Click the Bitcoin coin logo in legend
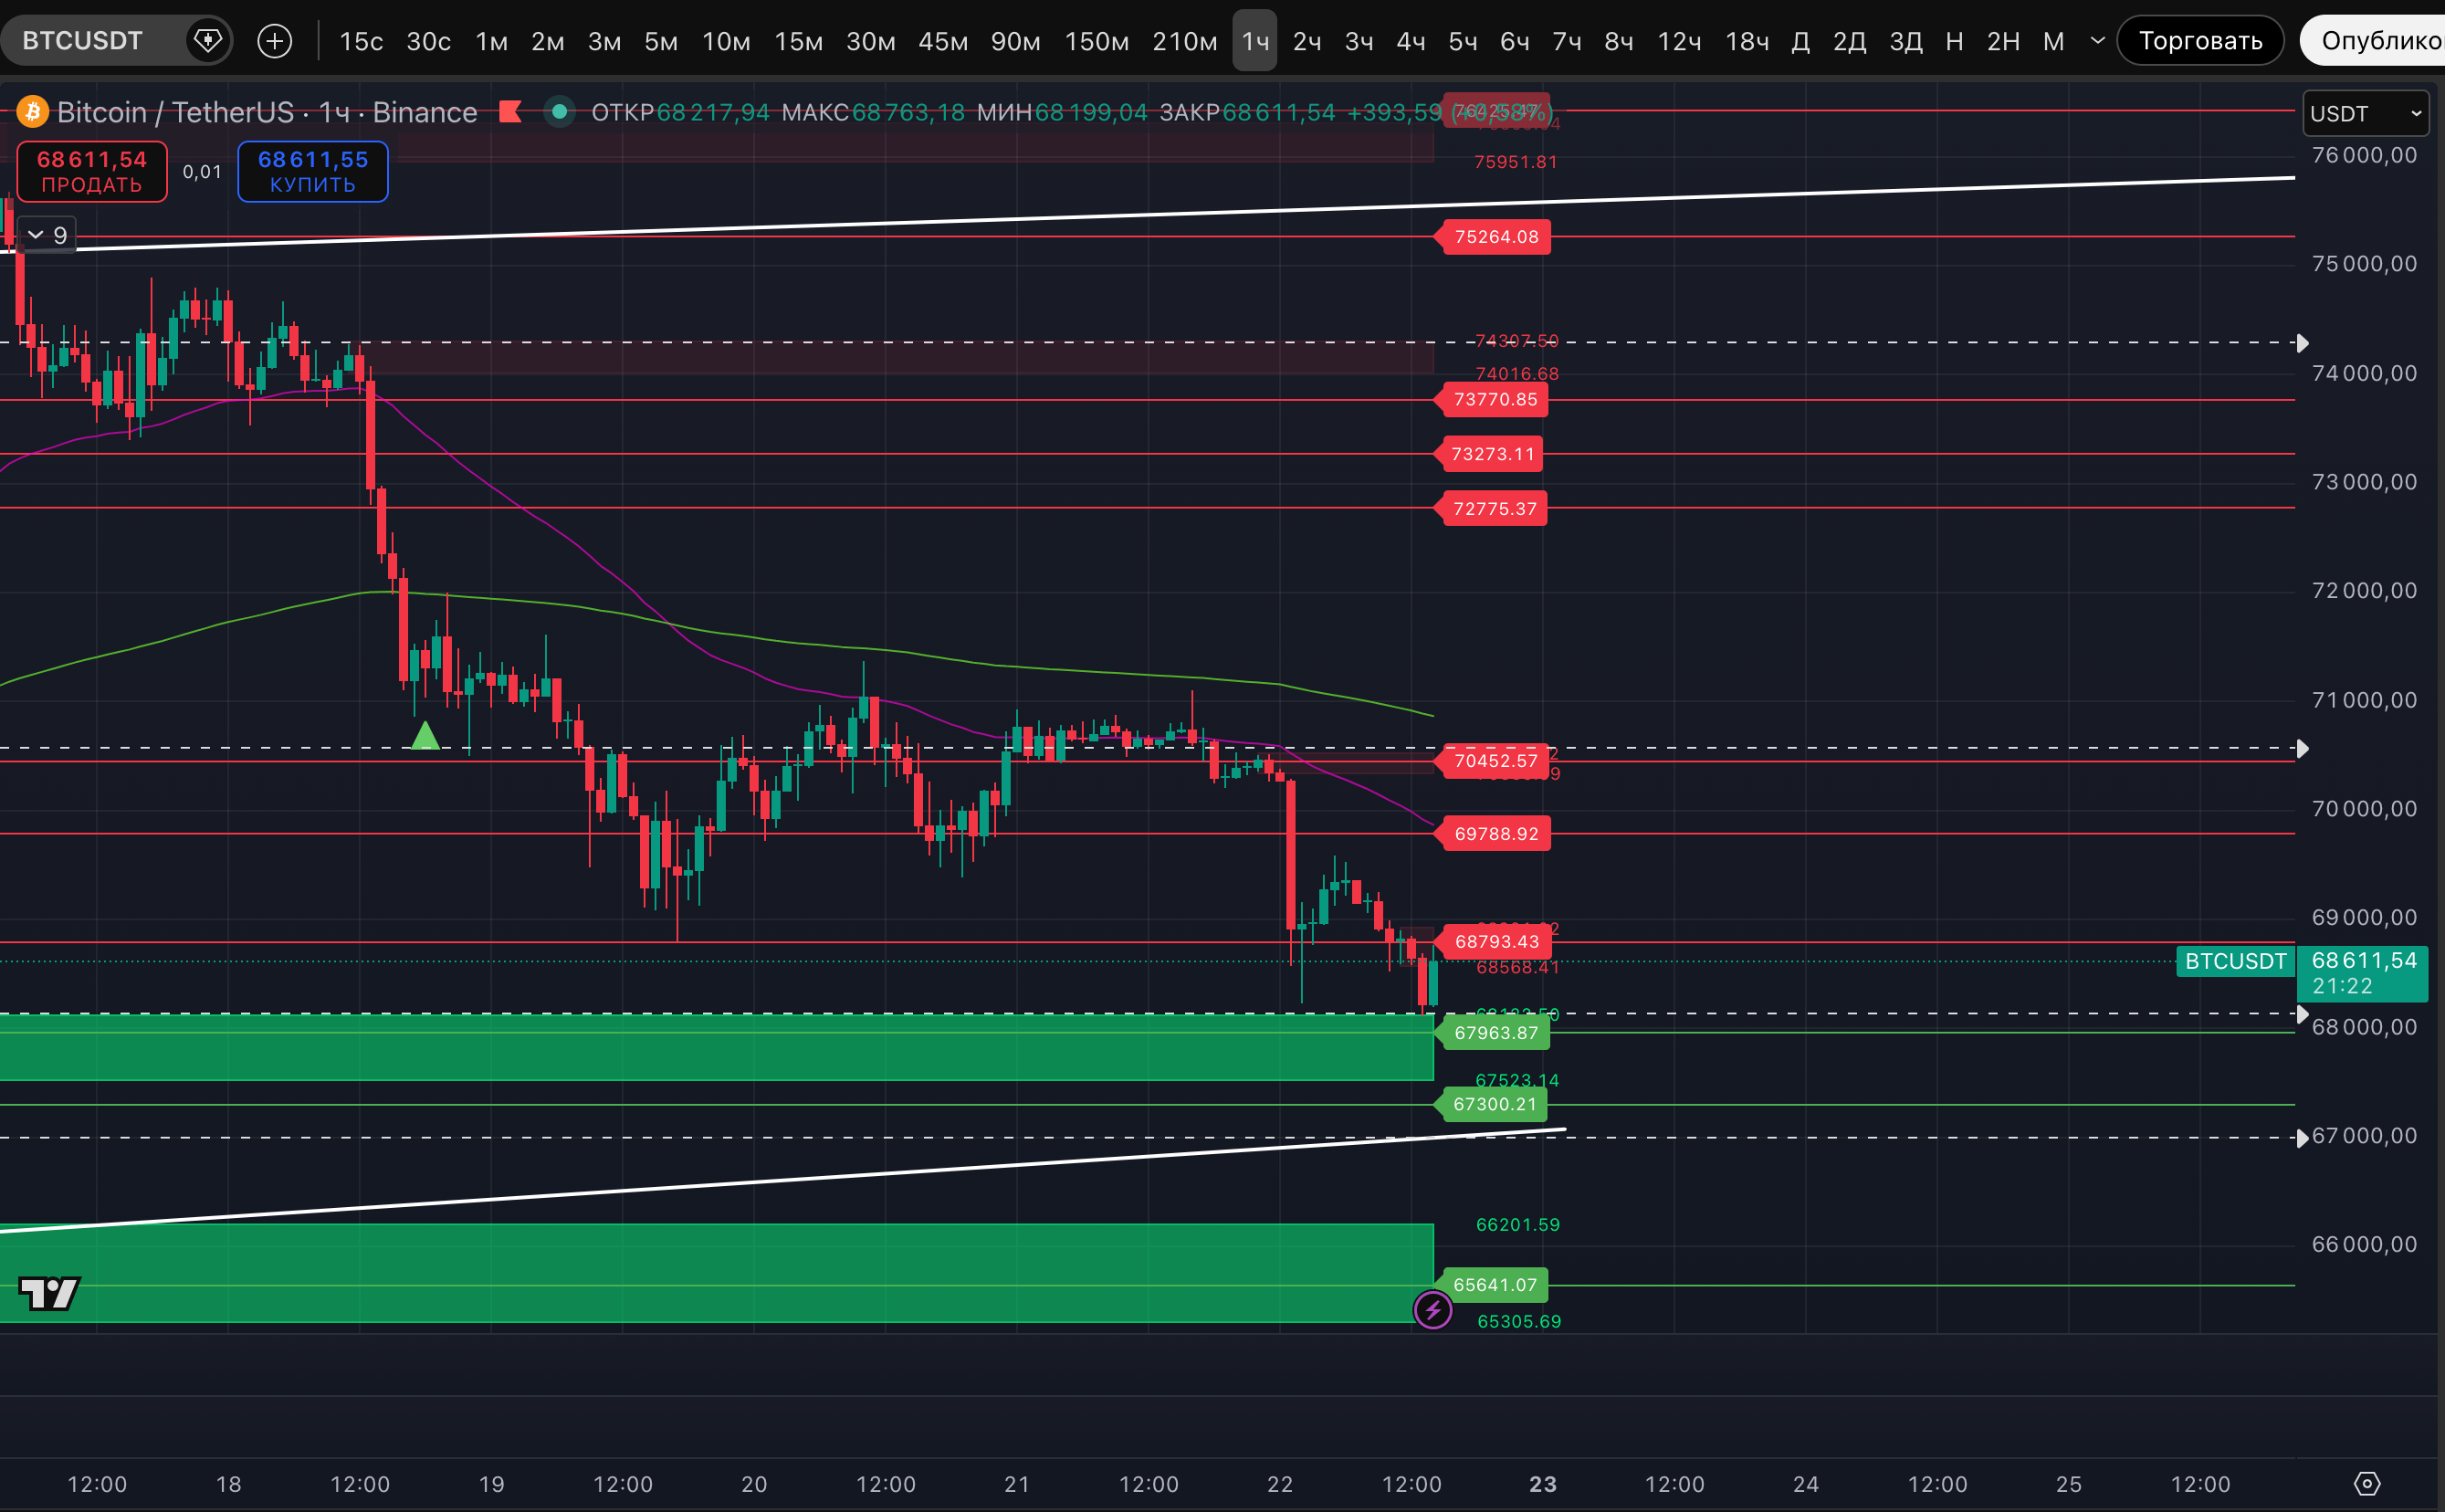 [x=33, y=111]
